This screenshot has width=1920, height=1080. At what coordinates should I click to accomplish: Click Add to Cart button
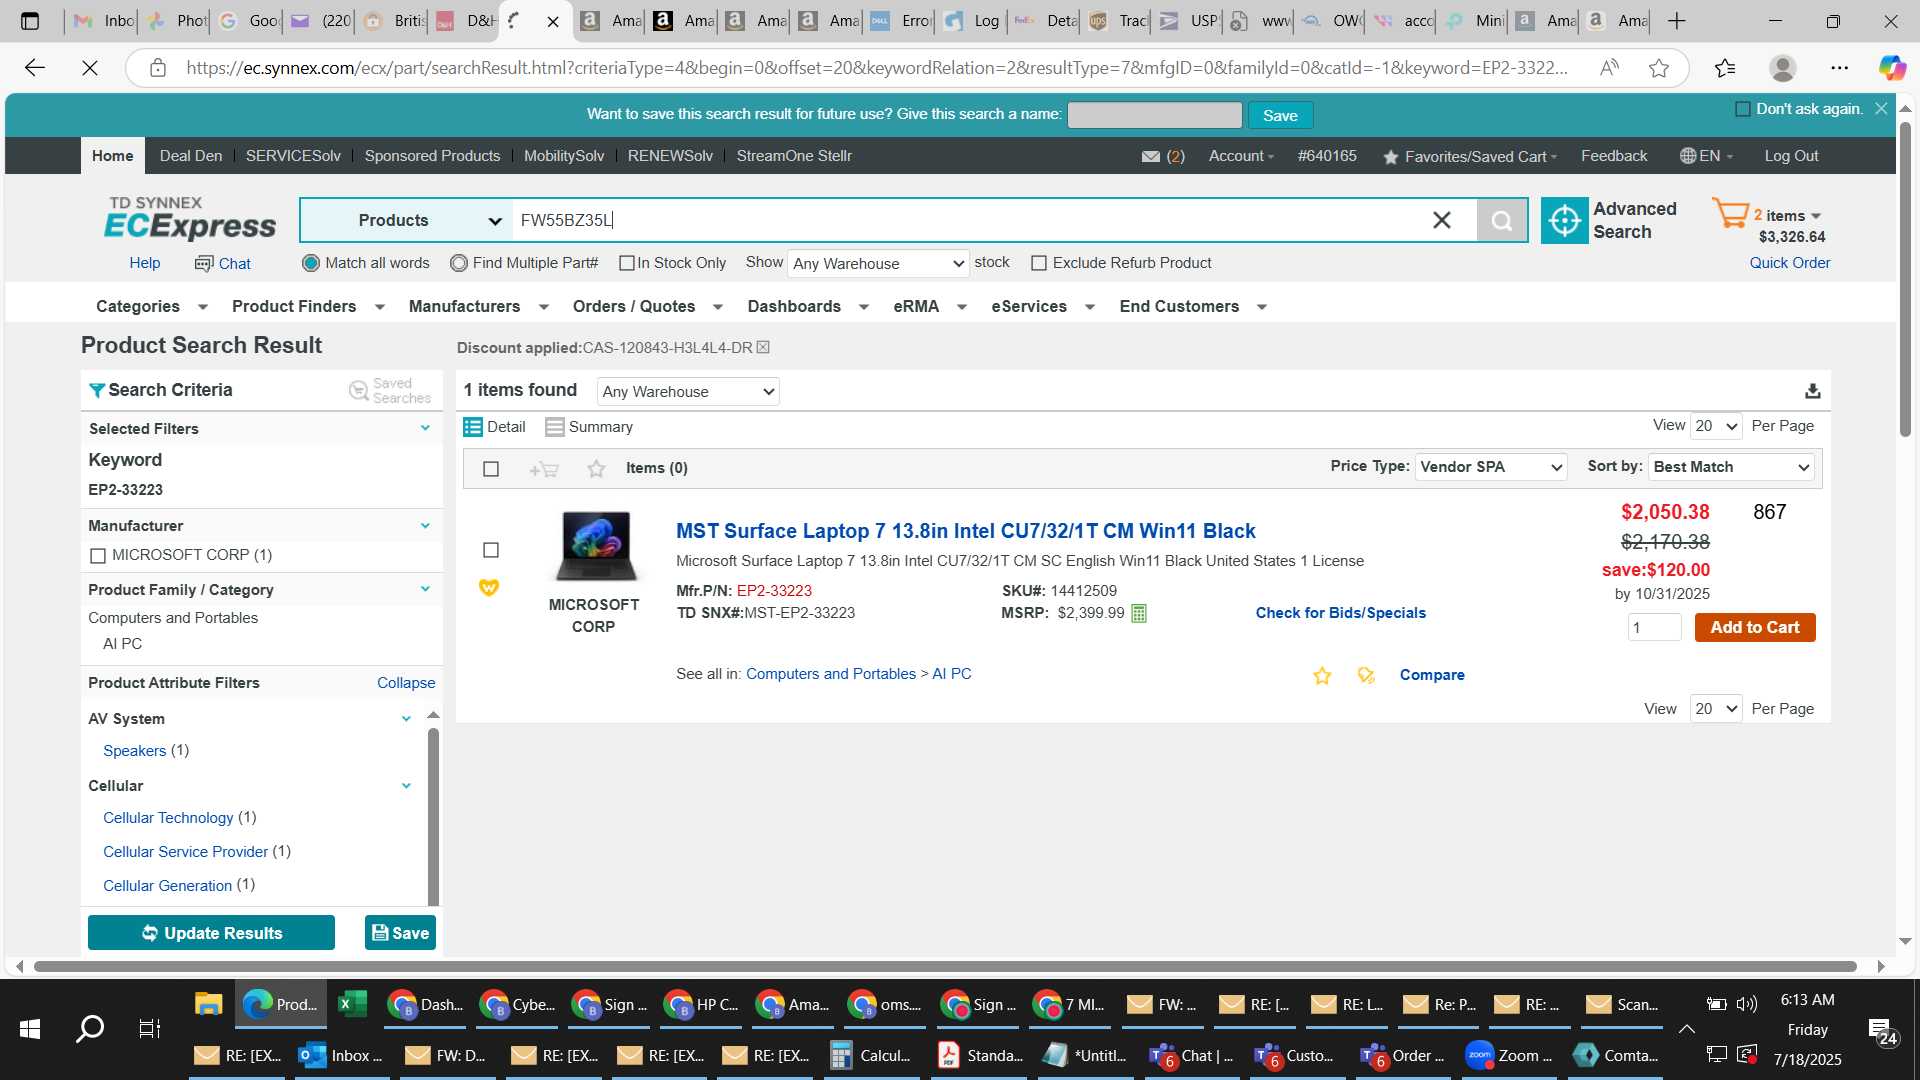(x=1755, y=628)
